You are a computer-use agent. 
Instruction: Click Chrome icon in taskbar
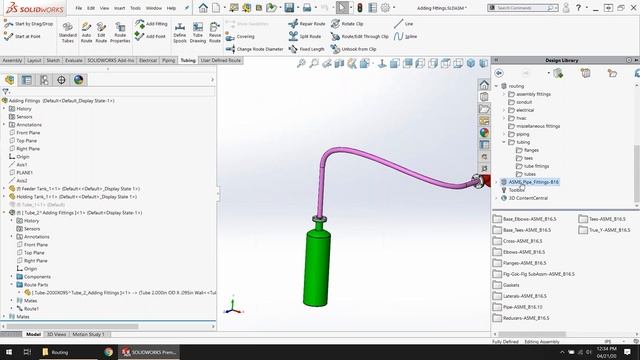[108, 352]
